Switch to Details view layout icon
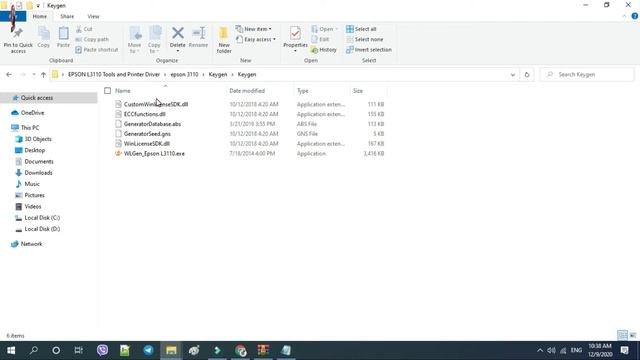 click(x=622, y=335)
